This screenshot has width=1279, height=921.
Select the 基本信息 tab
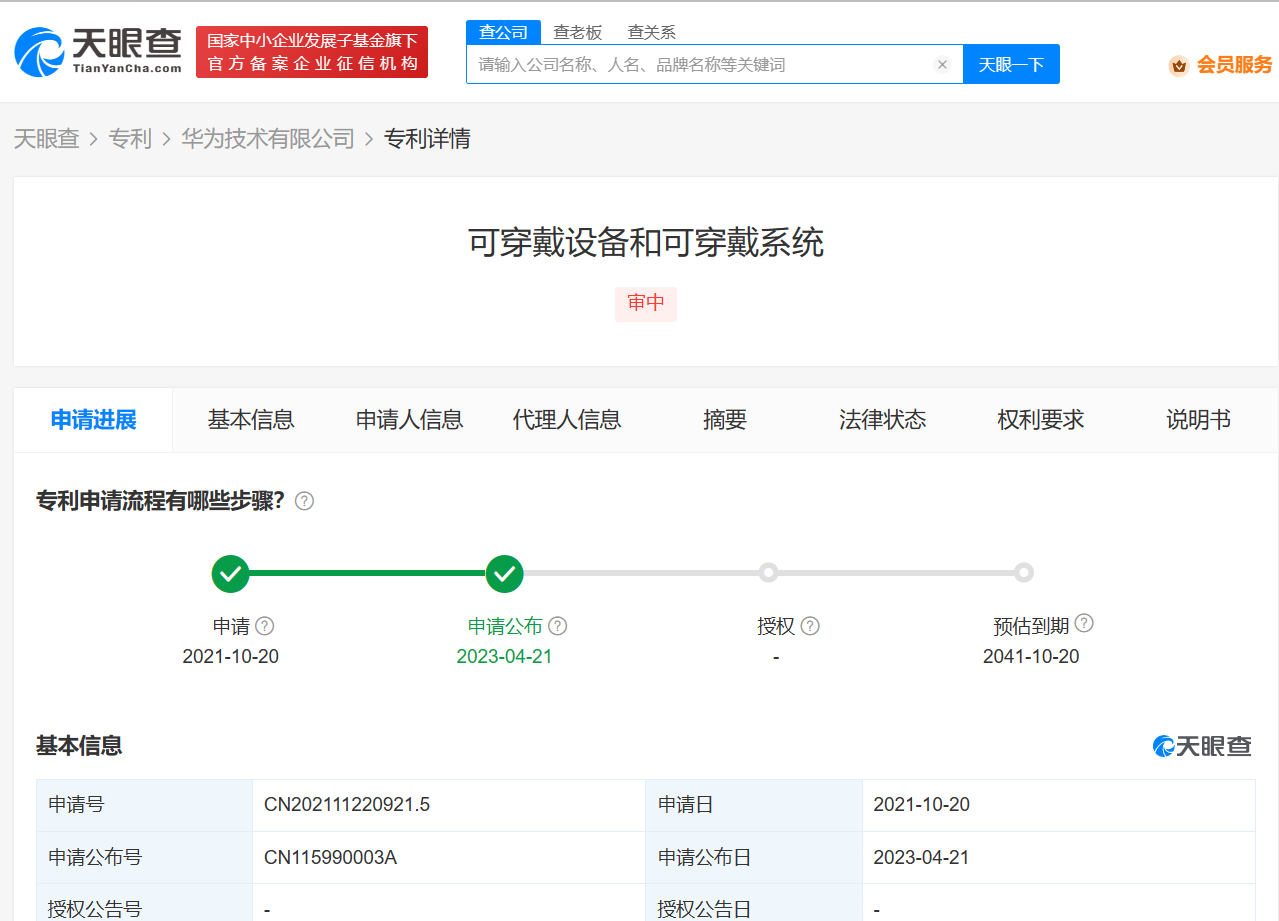coord(251,420)
